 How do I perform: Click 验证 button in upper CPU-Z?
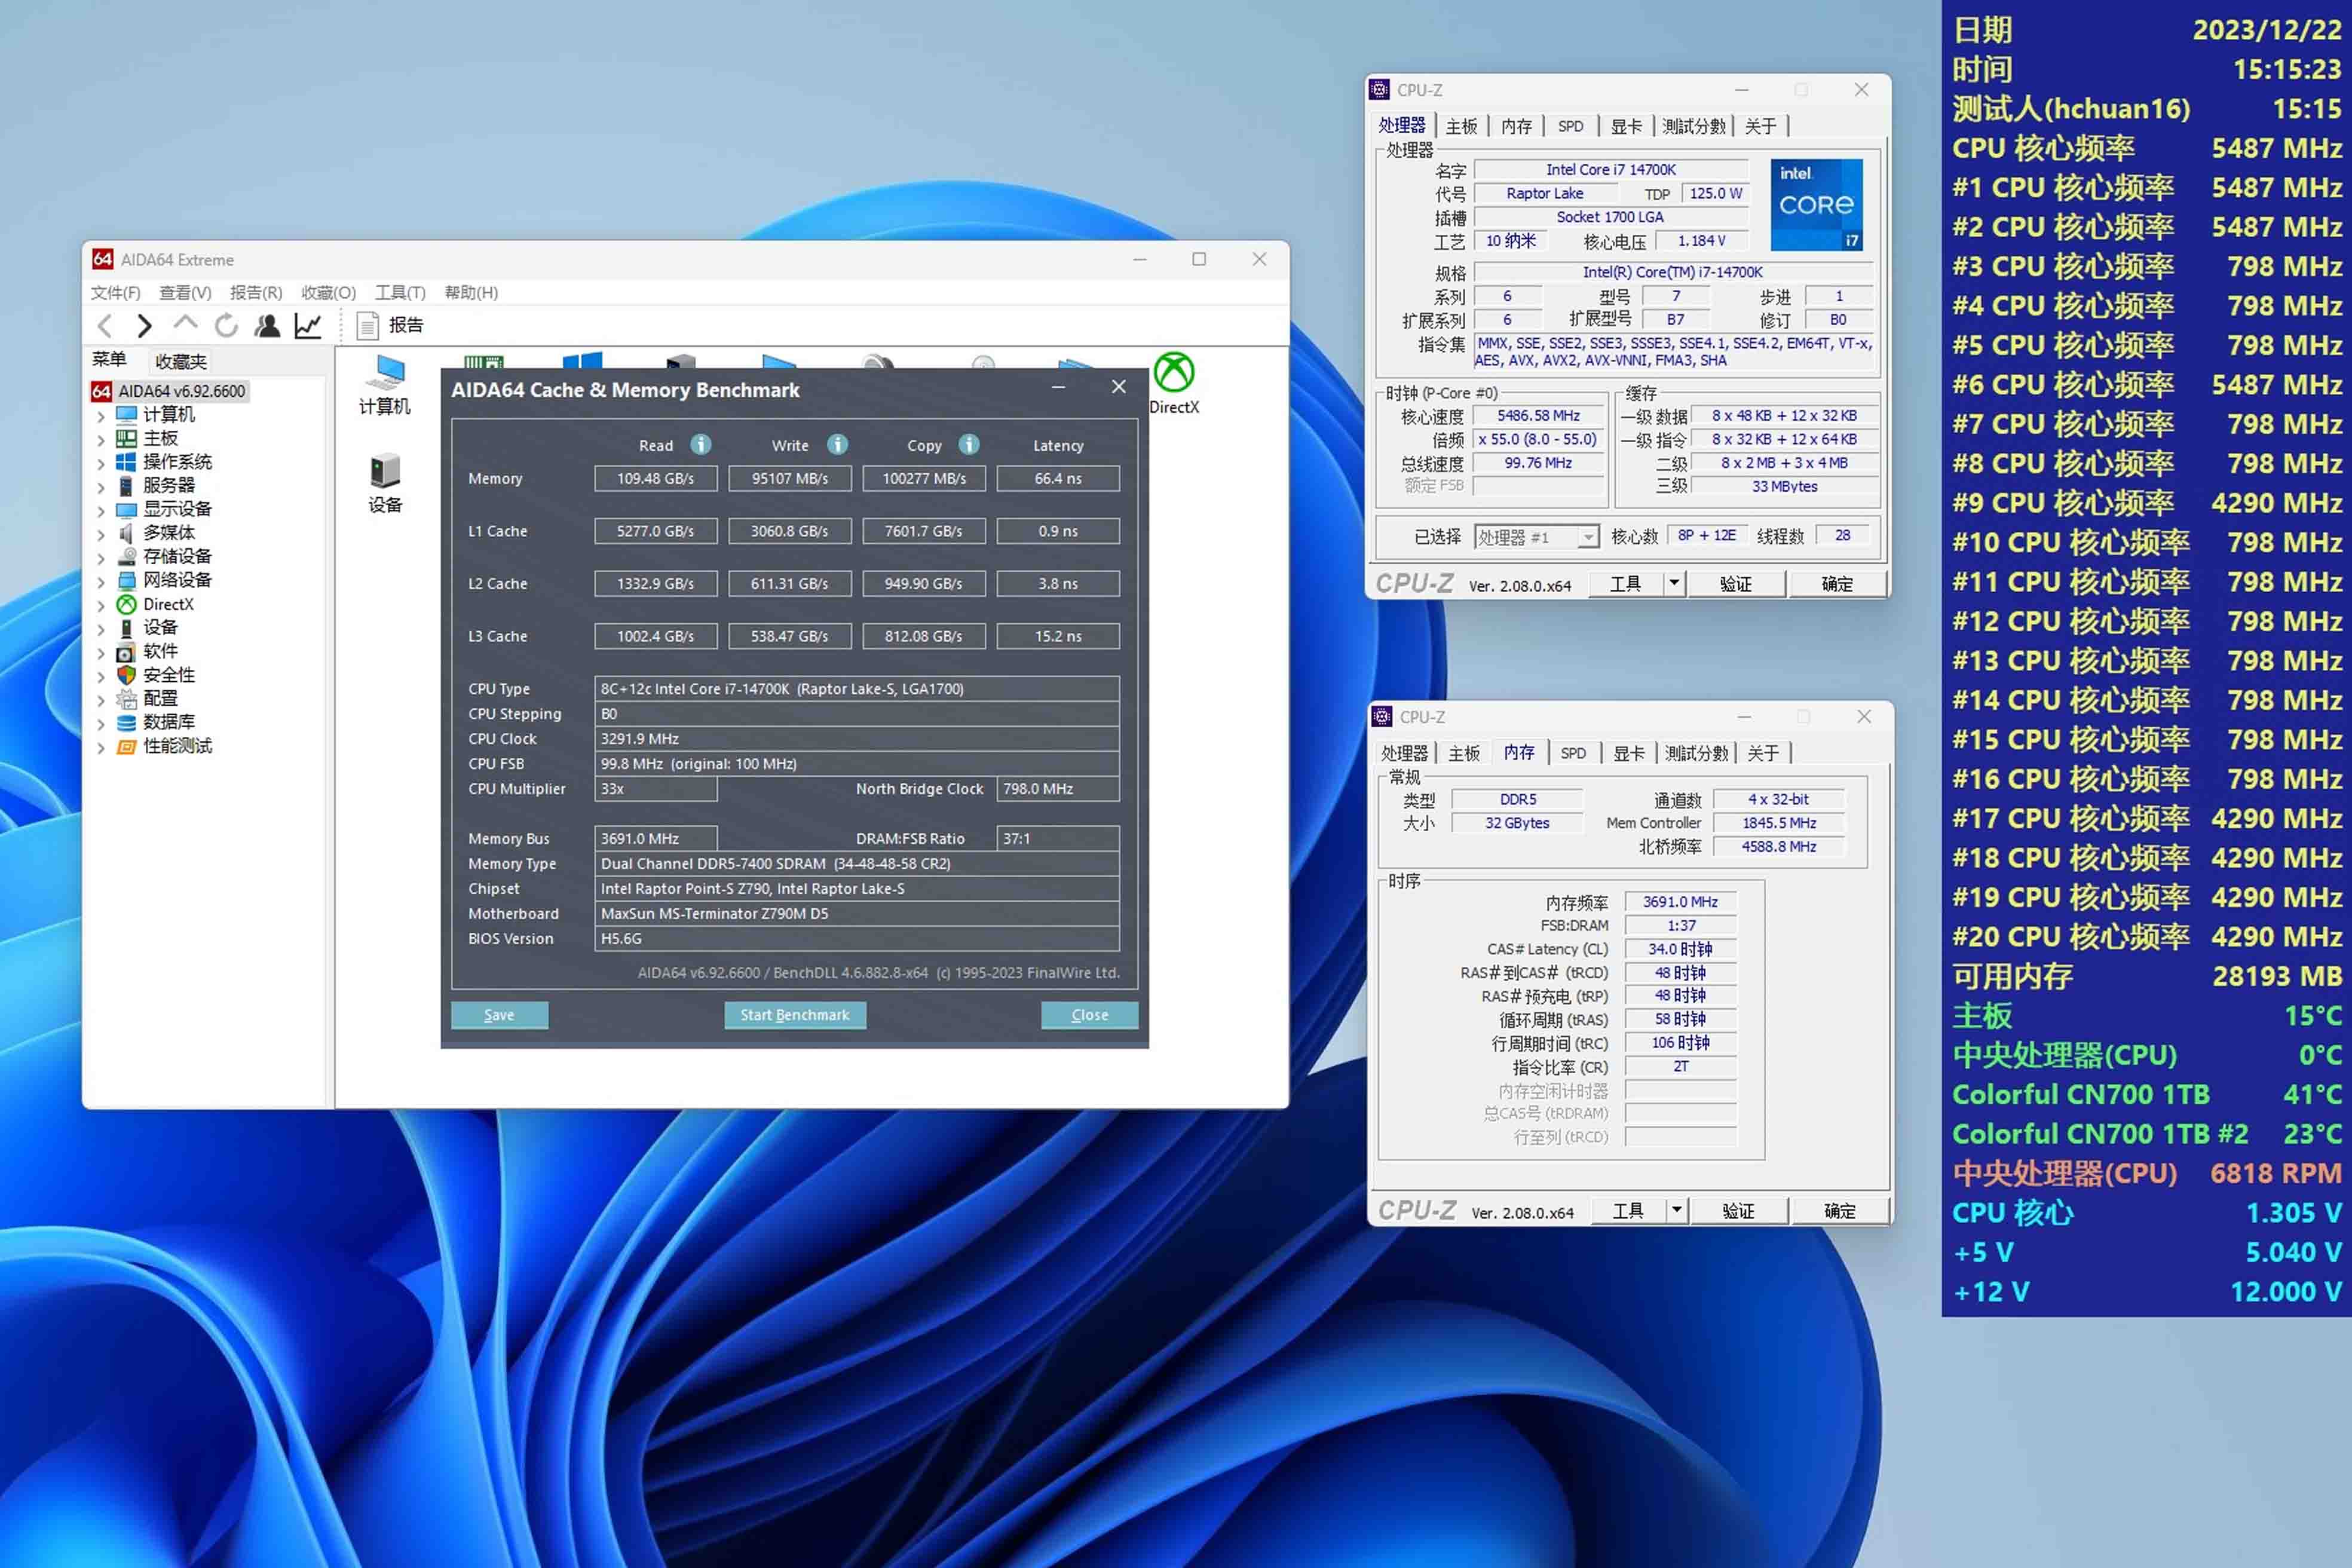(1736, 584)
